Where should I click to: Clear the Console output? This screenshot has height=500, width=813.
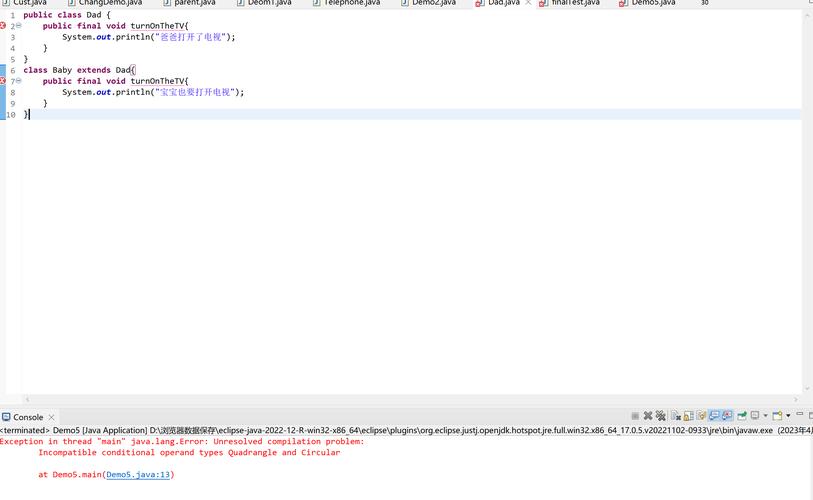[676, 416]
